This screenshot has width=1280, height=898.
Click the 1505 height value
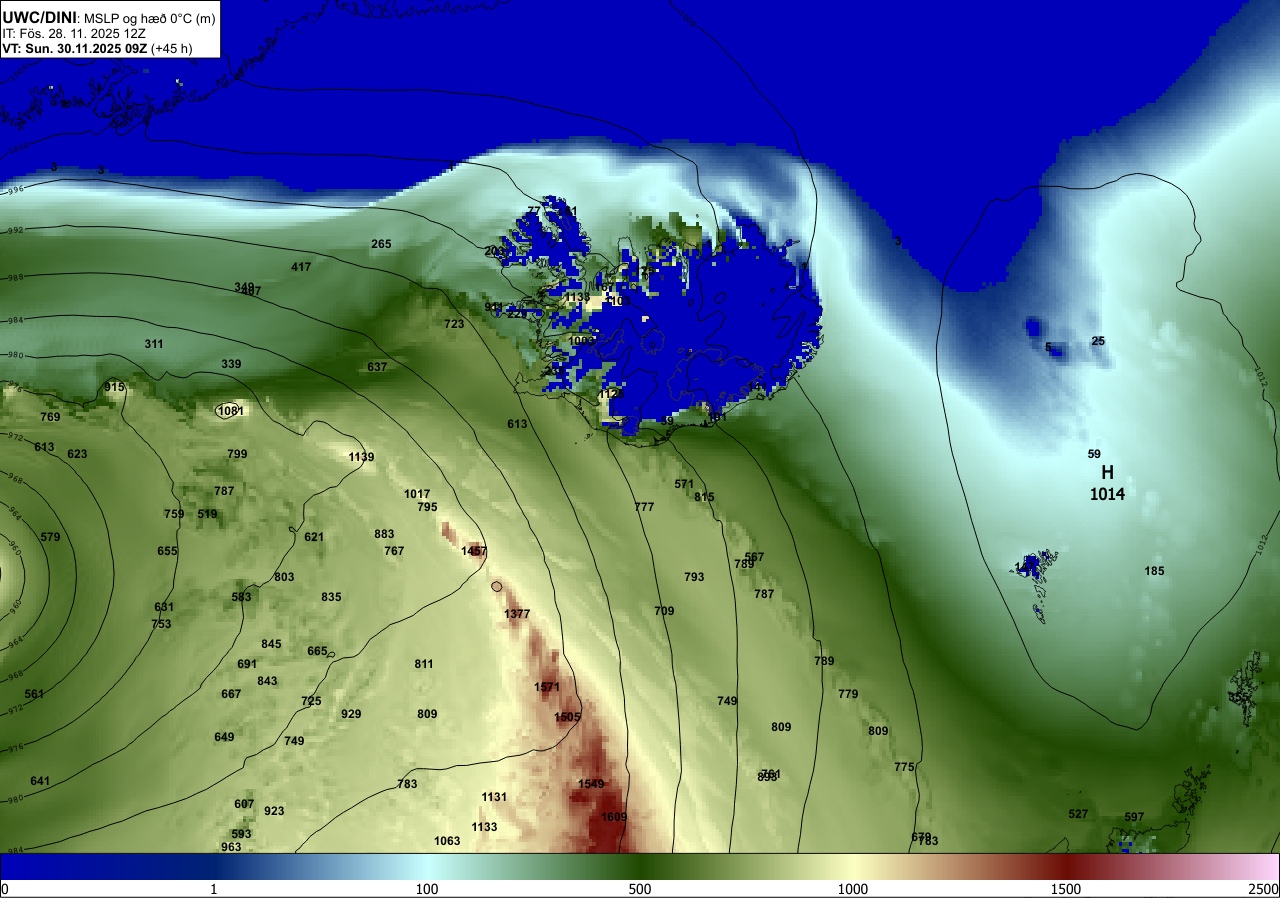coord(568,717)
